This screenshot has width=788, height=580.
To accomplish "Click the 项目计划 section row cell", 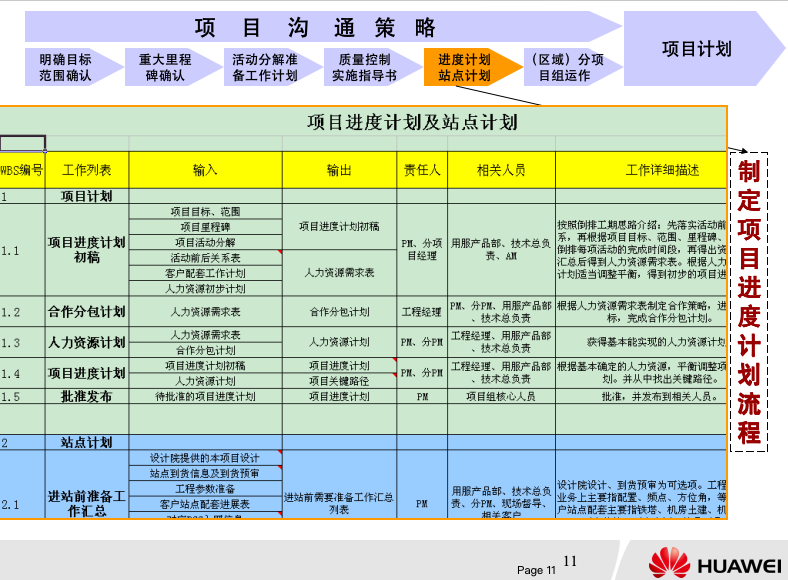I will (x=87, y=196).
